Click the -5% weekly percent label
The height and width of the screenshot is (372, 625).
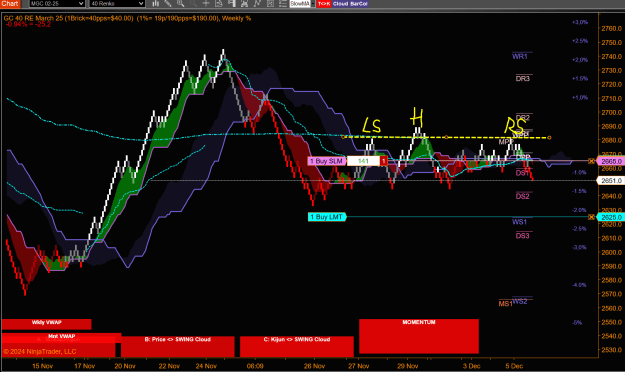[x=577, y=323]
